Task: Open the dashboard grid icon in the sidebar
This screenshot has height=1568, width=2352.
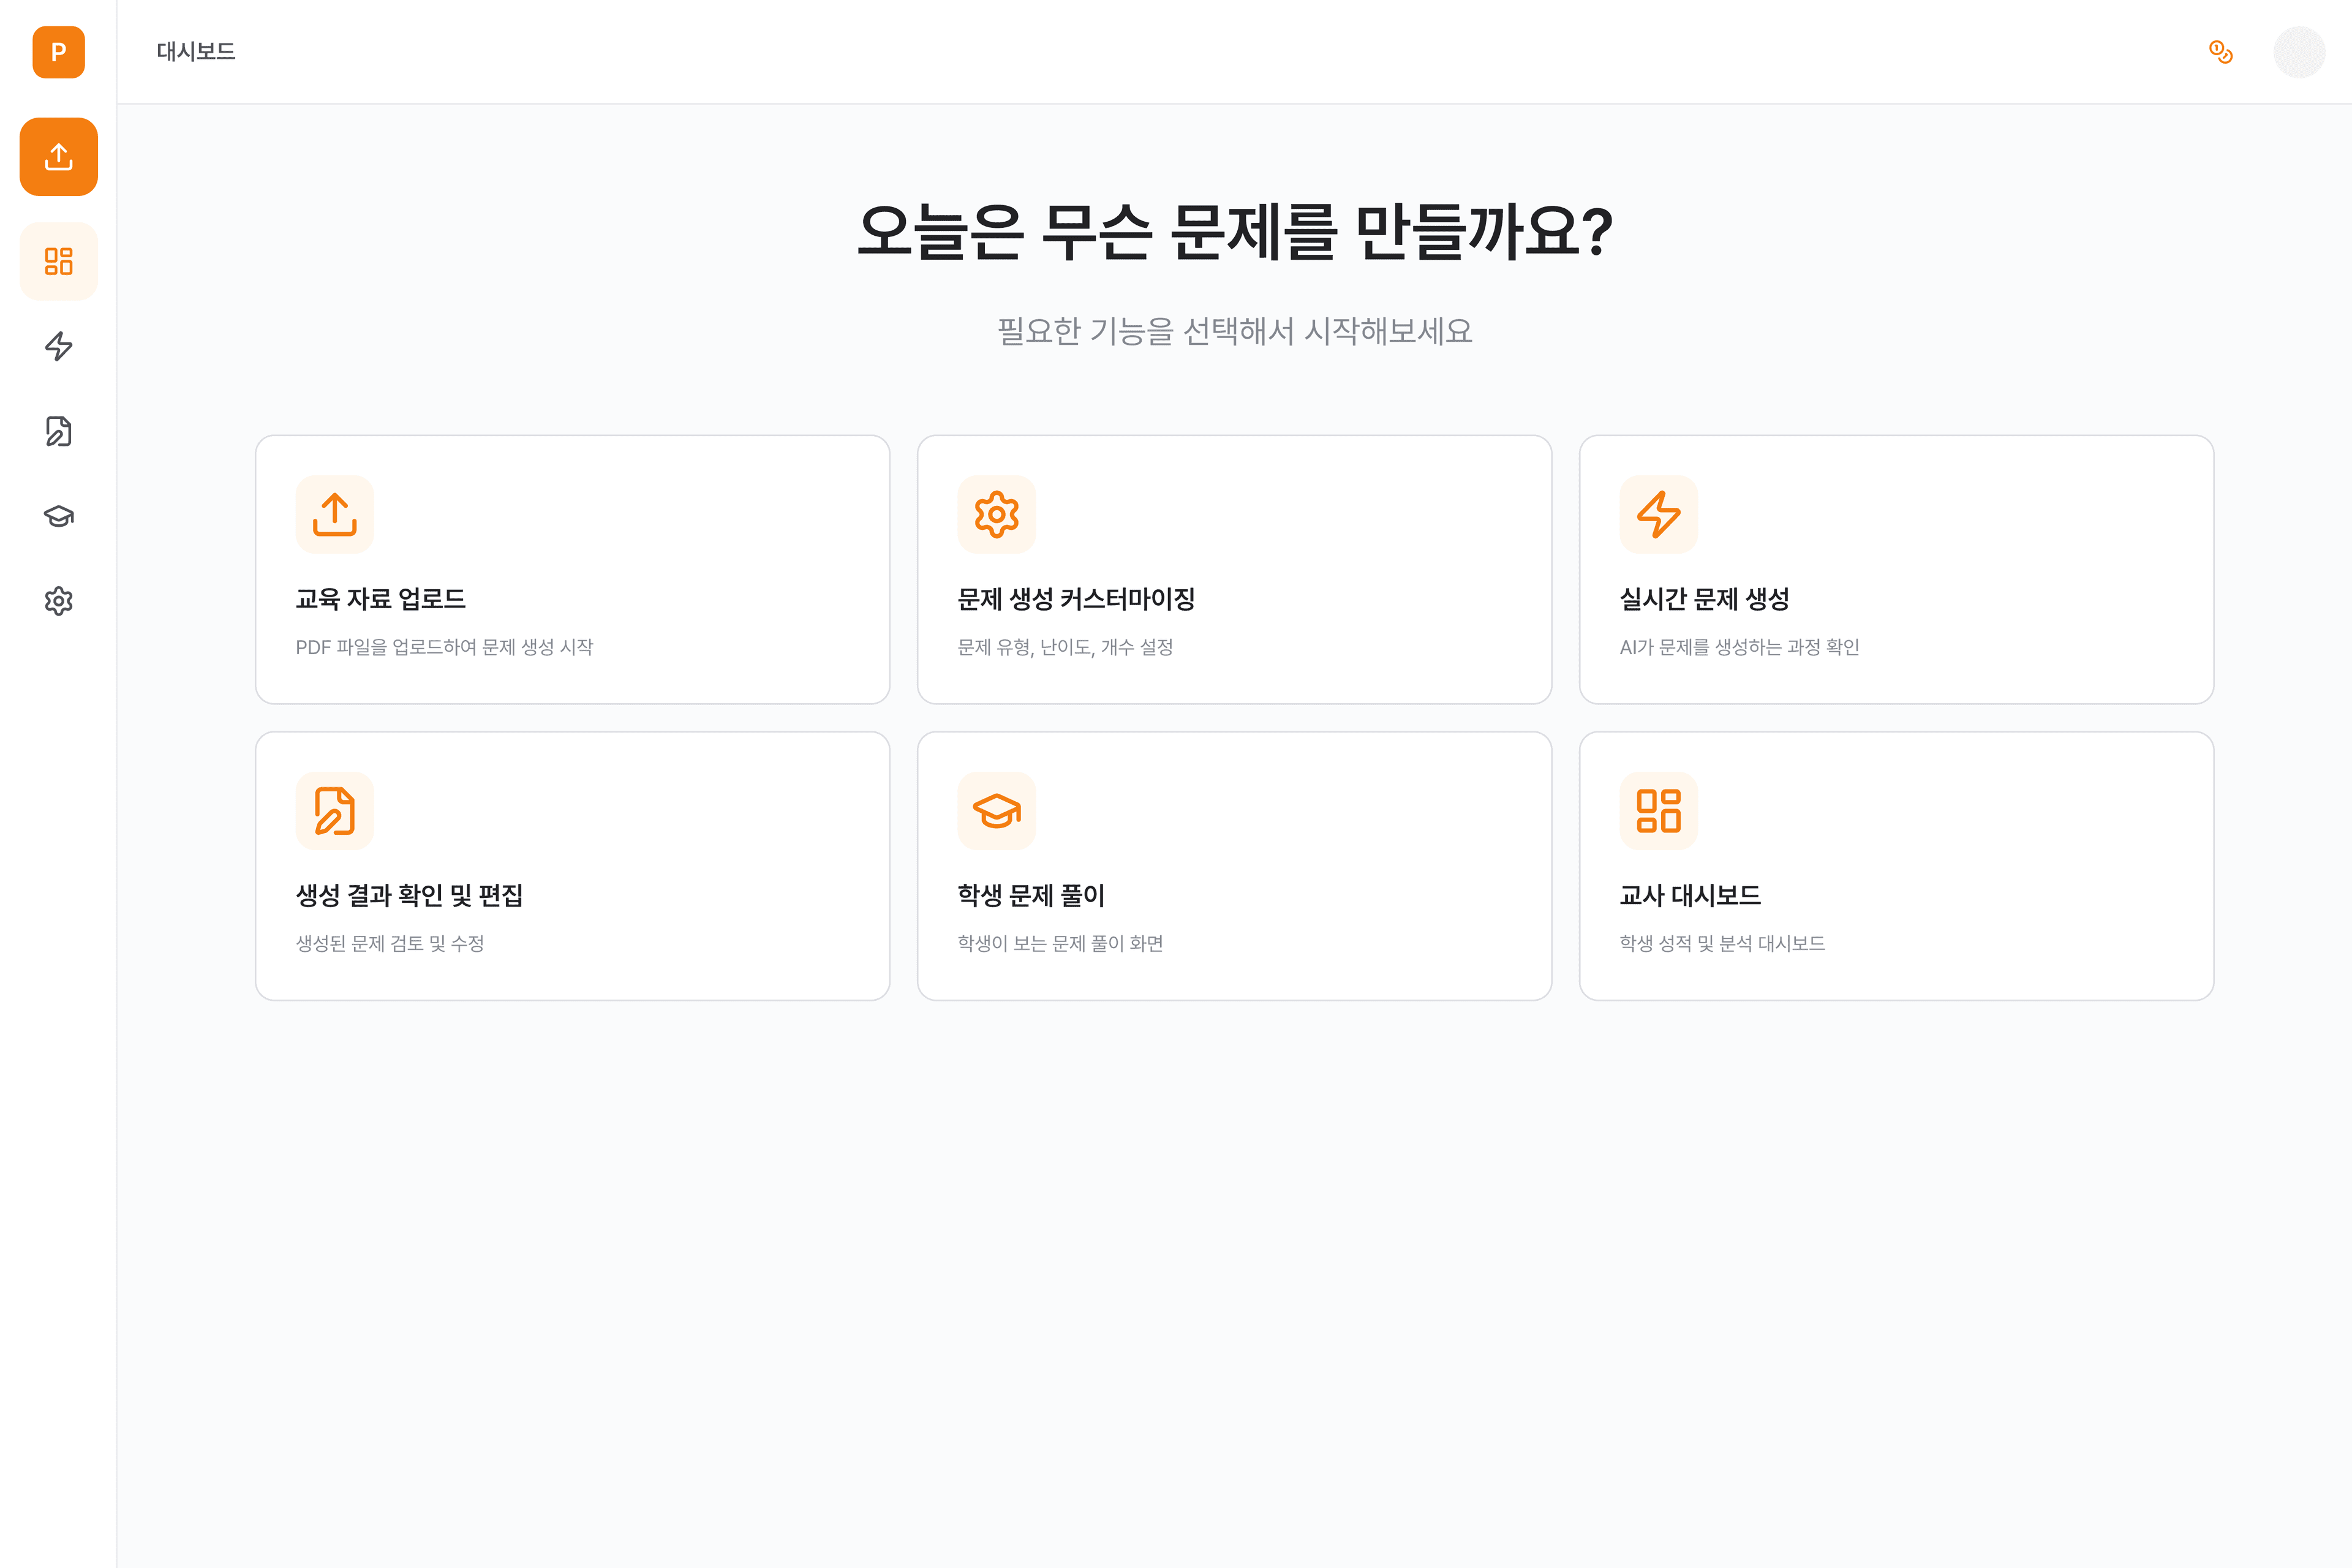Action: 58,261
